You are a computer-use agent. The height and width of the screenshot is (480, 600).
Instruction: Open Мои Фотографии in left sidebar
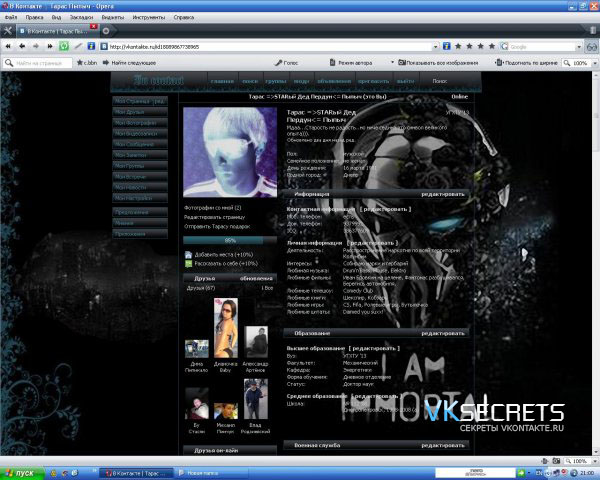[x=140, y=122]
